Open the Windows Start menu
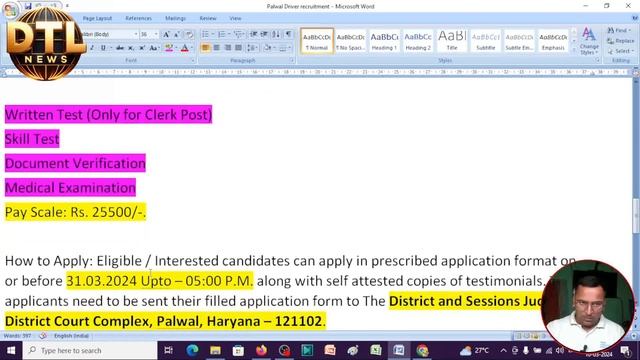640x360 pixels. (x=11, y=350)
